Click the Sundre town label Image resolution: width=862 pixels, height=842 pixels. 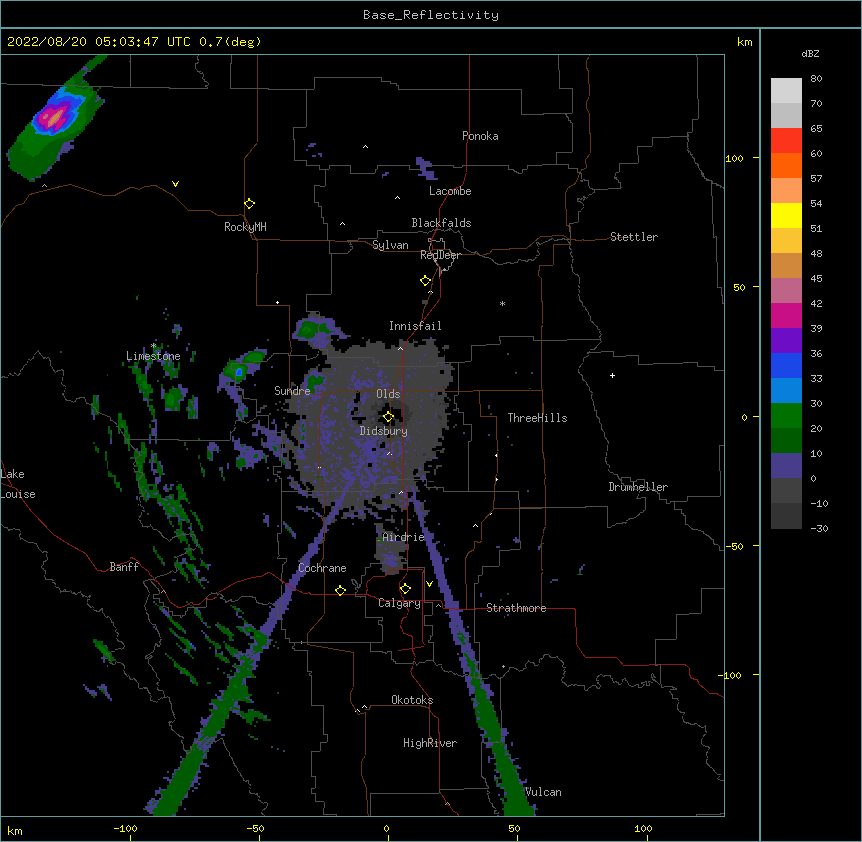click(x=292, y=391)
